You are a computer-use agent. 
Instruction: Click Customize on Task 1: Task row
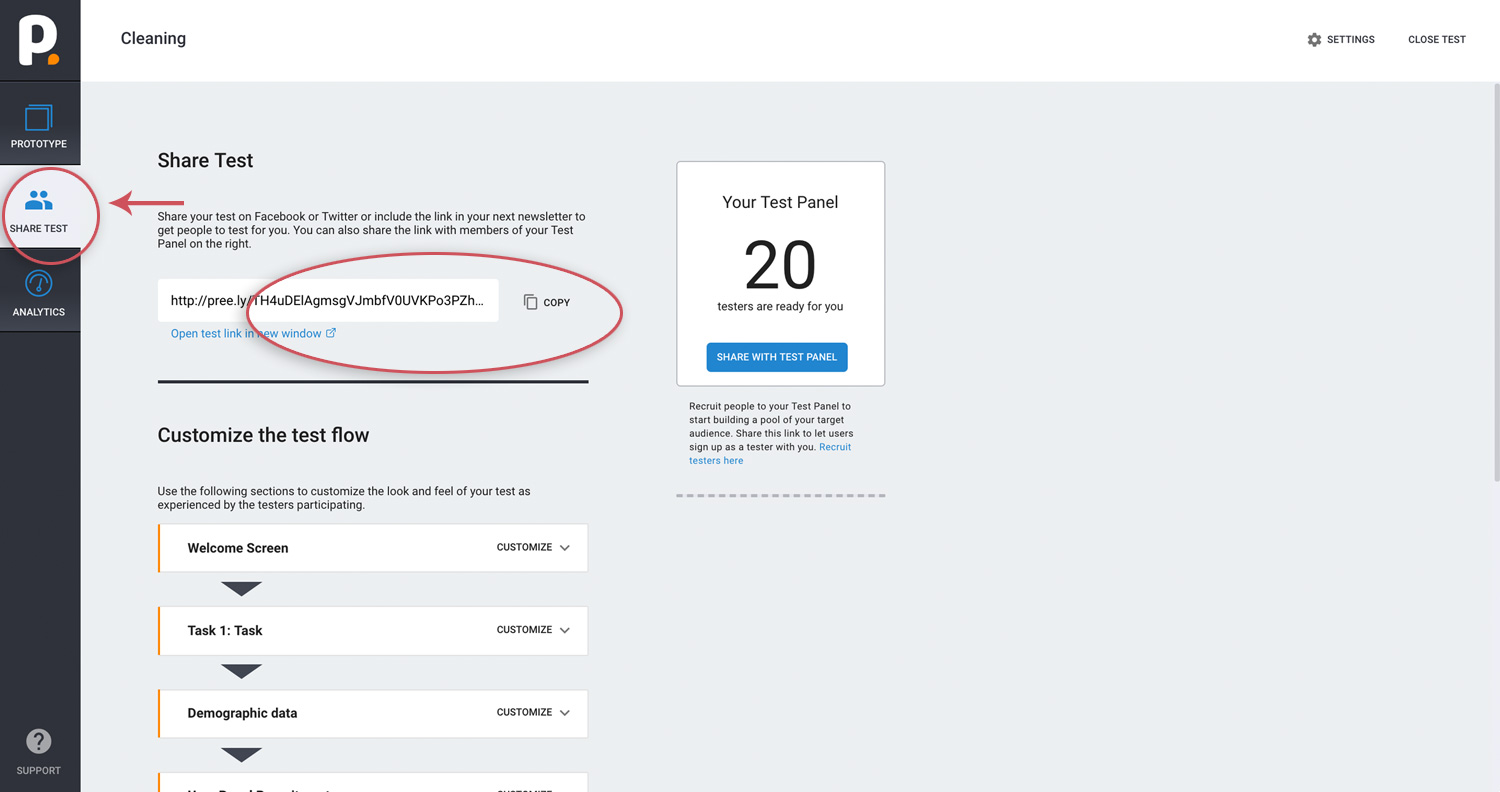click(x=524, y=630)
